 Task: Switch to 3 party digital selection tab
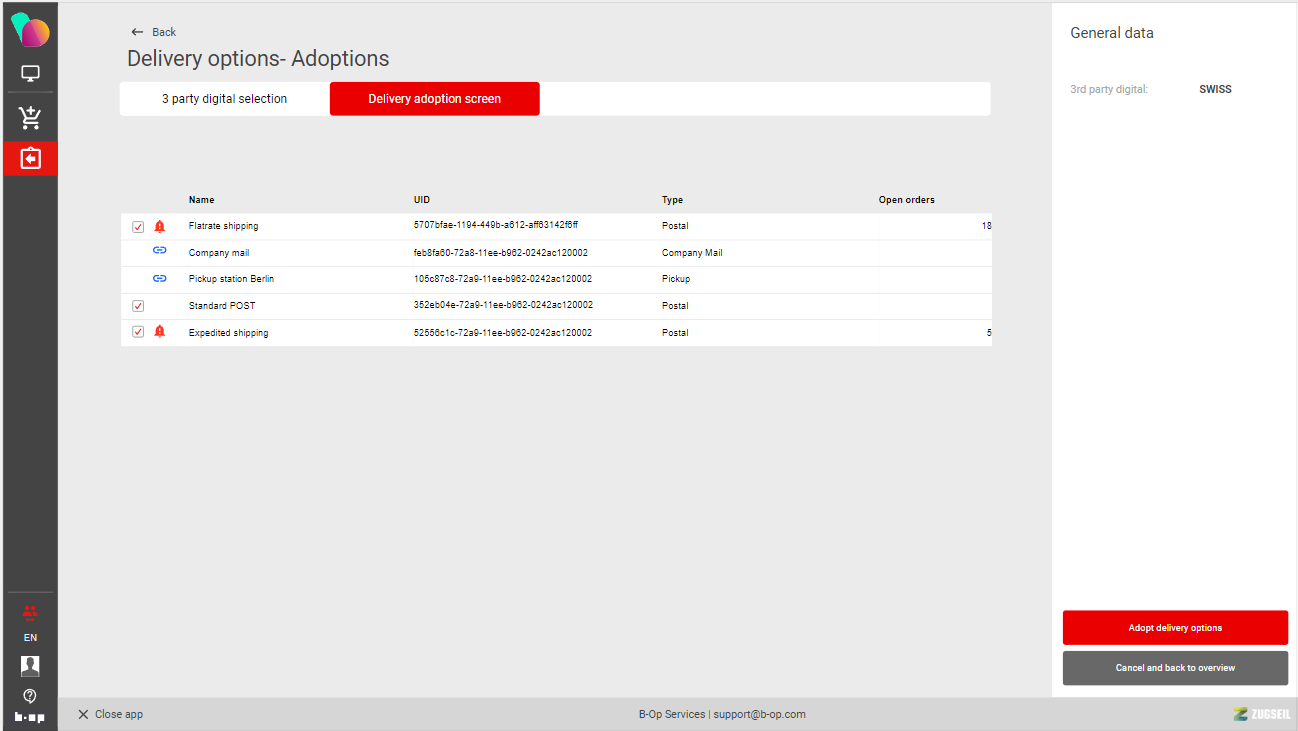pyautogui.click(x=224, y=99)
